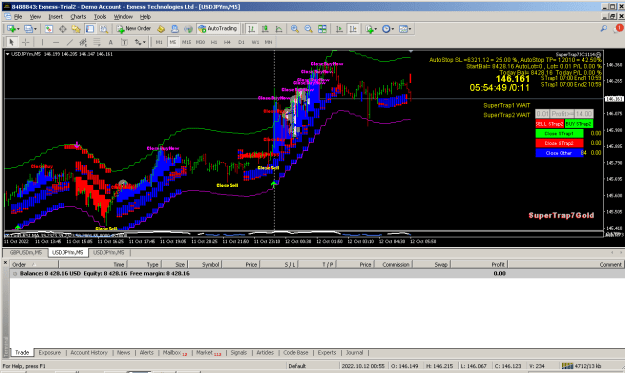Viewport: 625px width, 373px height.
Task: Select the equidistant channel tool
Action: pos(83,42)
